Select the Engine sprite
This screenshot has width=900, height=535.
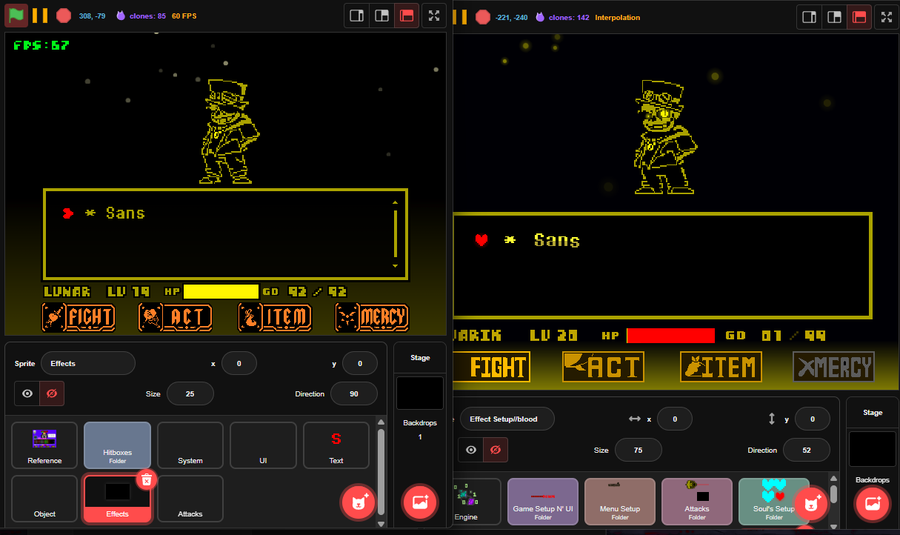[x=476, y=502]
